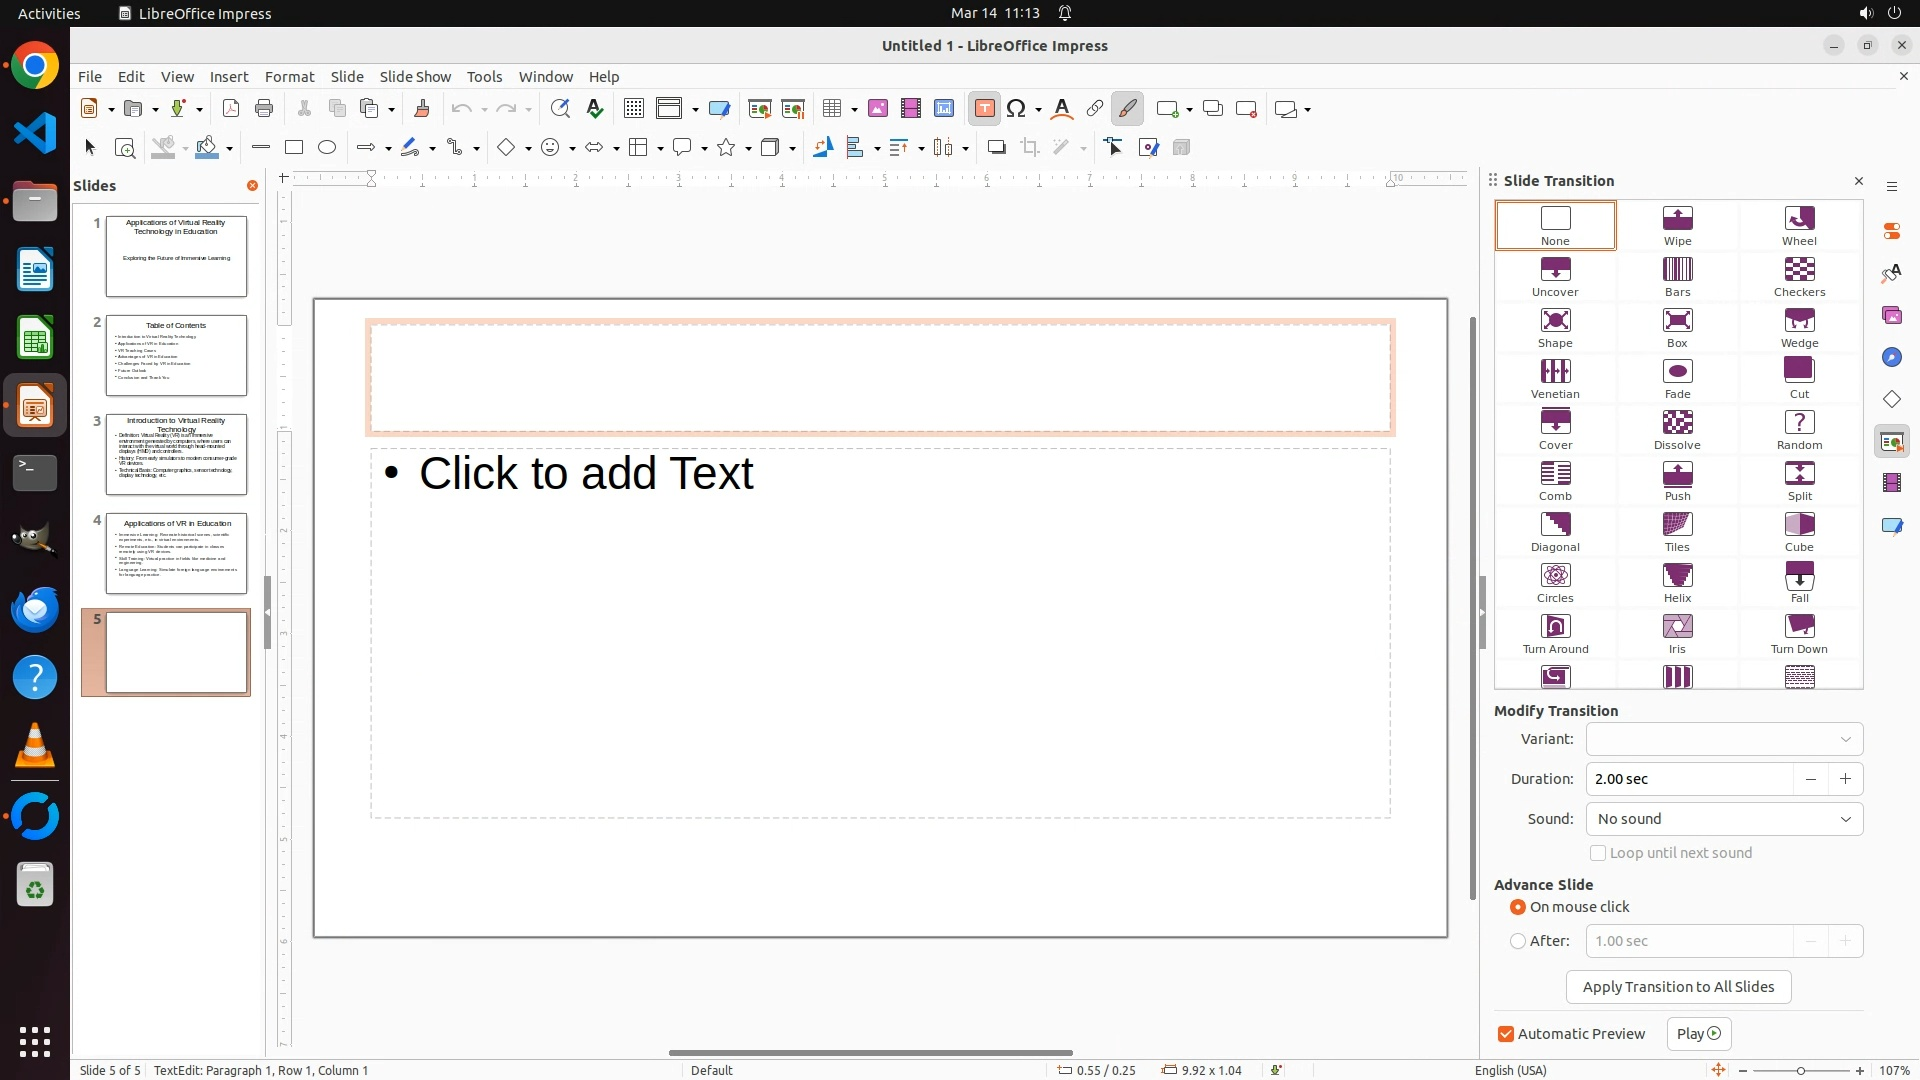
Task: Click Apply Transition to All Slides
Action: (x=1678, y=987)
